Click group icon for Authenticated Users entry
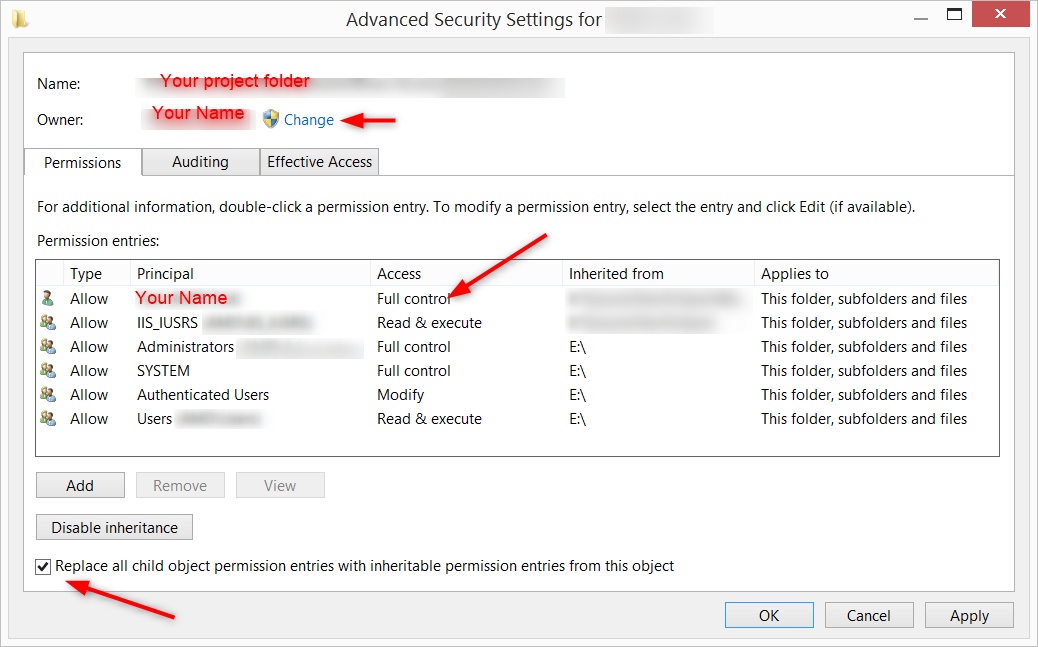This screenshot has height=647, width=1038. point(47,394)
